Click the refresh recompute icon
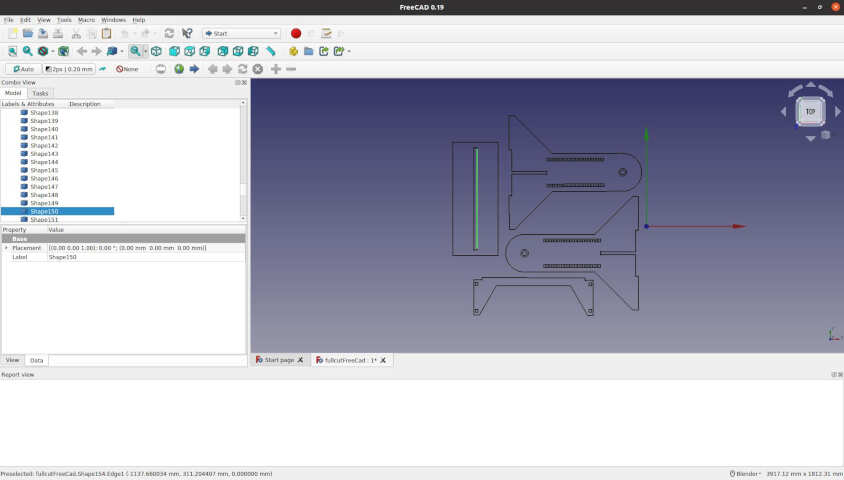Viewport: 844px width, 480px height. click(169, 33)
